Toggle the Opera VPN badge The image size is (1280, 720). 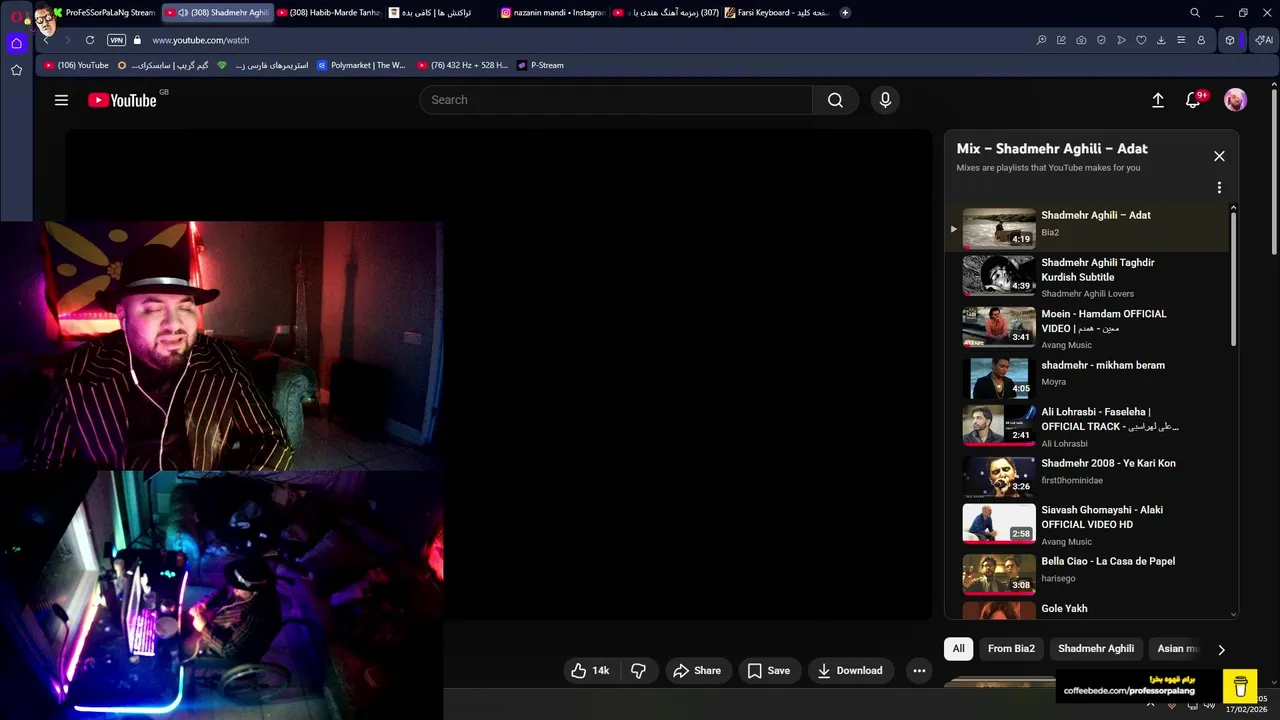tap(116, 40)
